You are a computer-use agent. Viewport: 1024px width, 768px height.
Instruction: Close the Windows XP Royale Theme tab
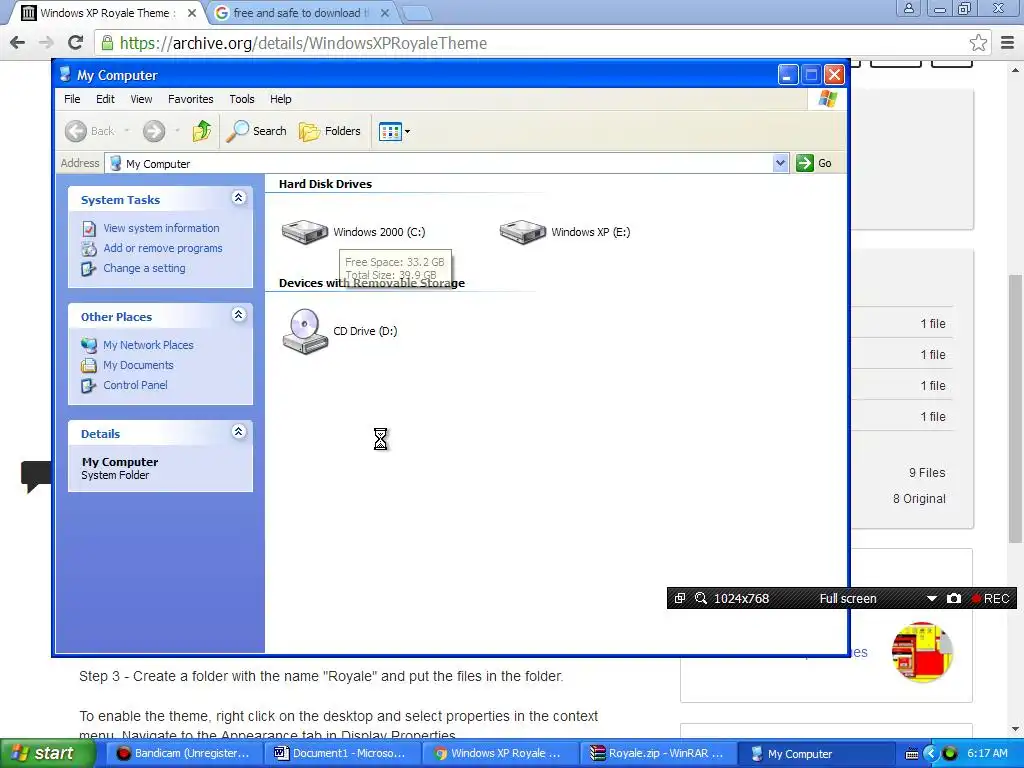point(192,13)
